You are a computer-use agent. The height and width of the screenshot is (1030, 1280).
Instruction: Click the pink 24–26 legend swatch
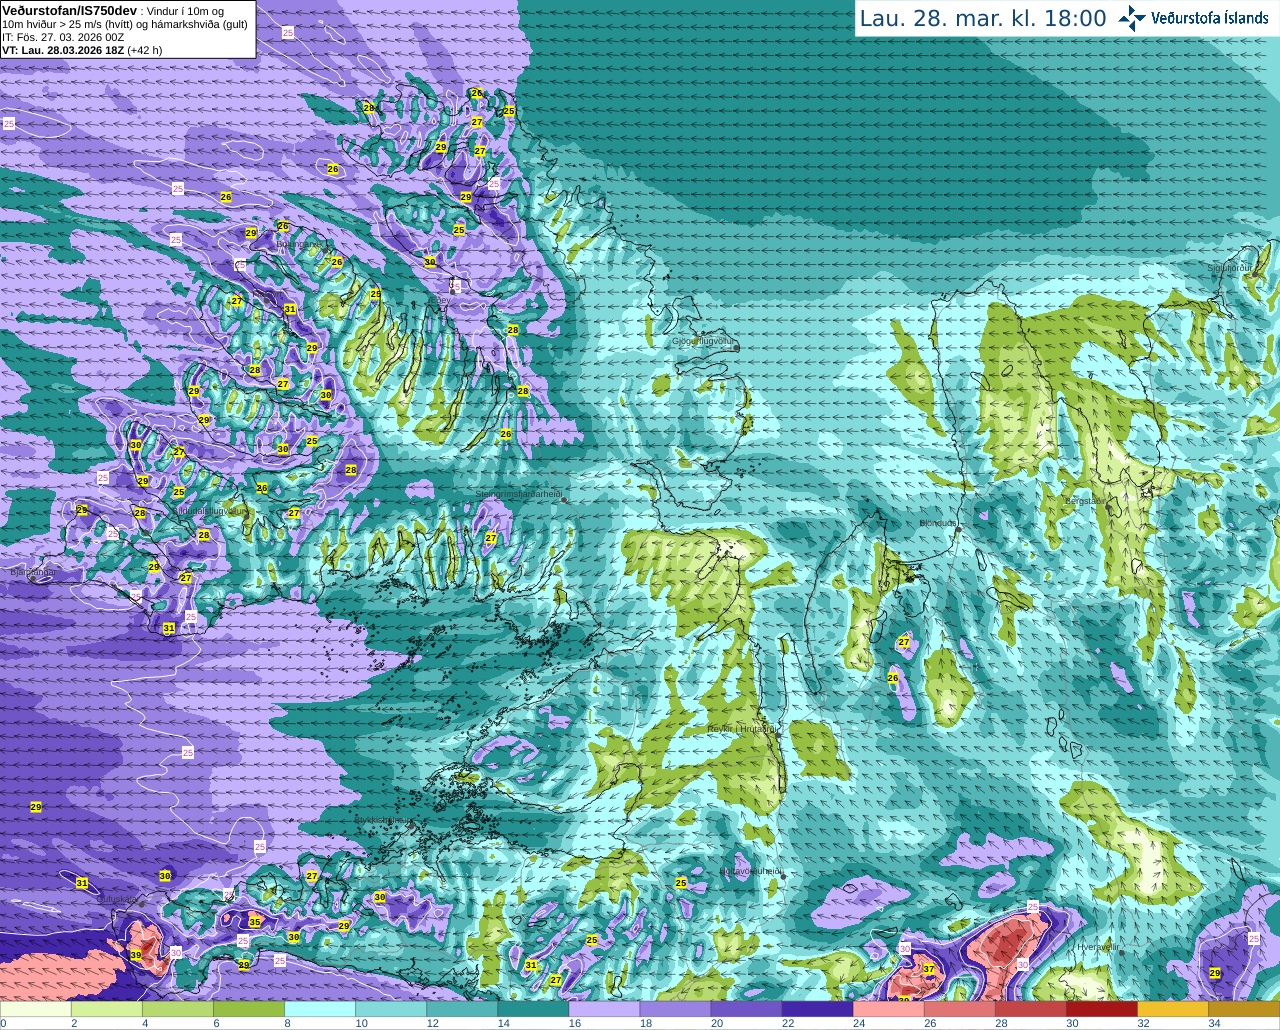tap(889, 1008)
